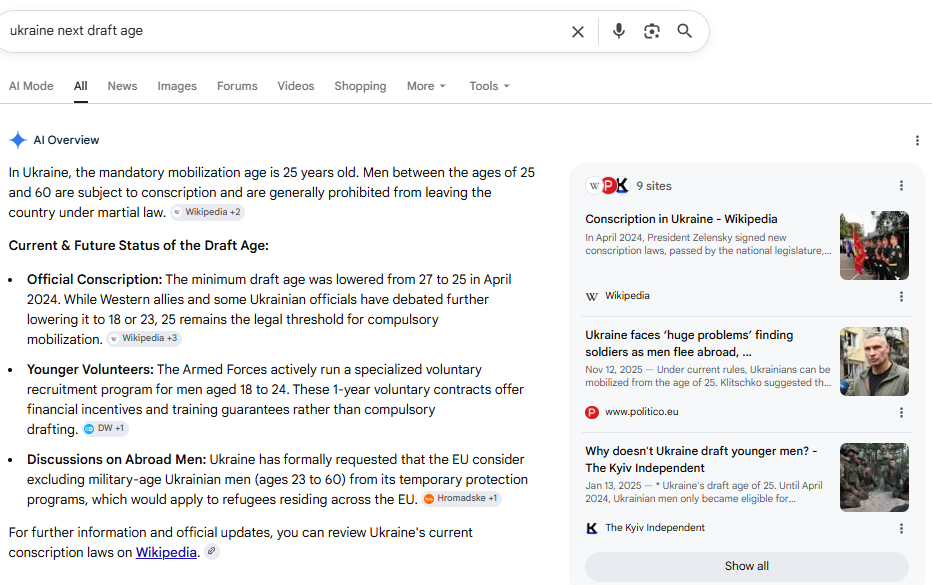Image resolution: width=932 pixels, height=585 pixels.
Task: Switch to the Forums tab
Action: click(x=237, y=86)
